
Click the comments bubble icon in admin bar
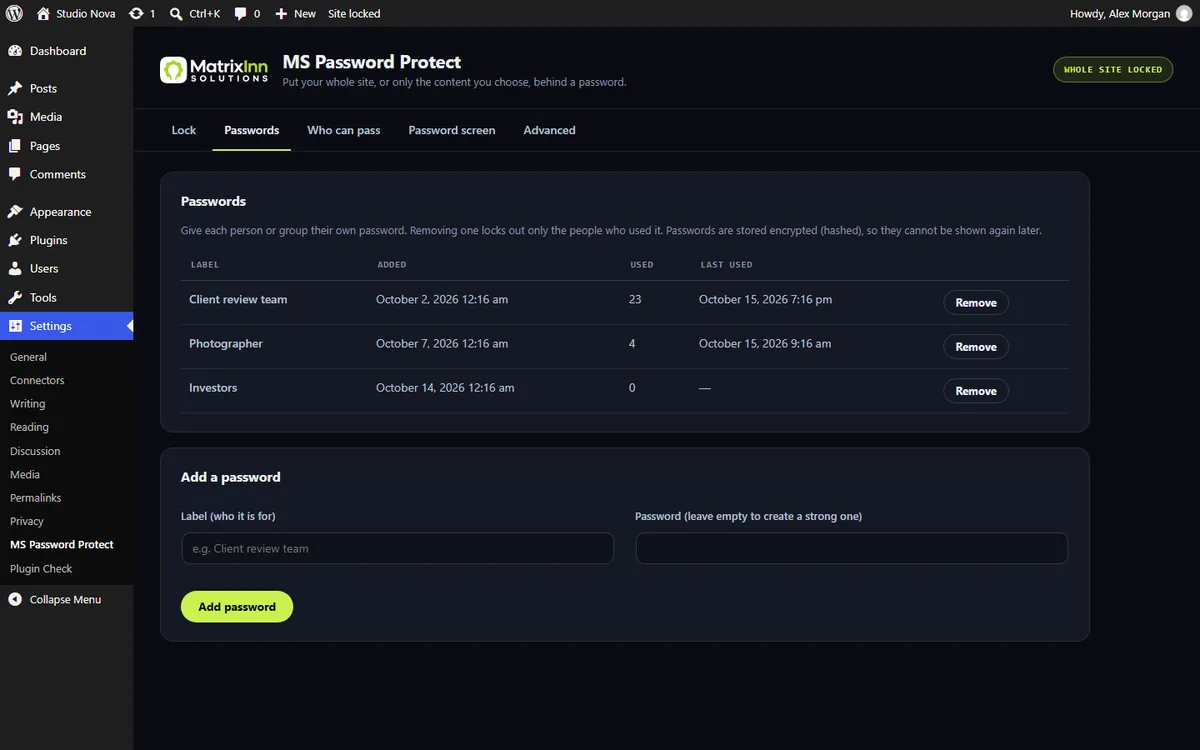click(241, 14)
